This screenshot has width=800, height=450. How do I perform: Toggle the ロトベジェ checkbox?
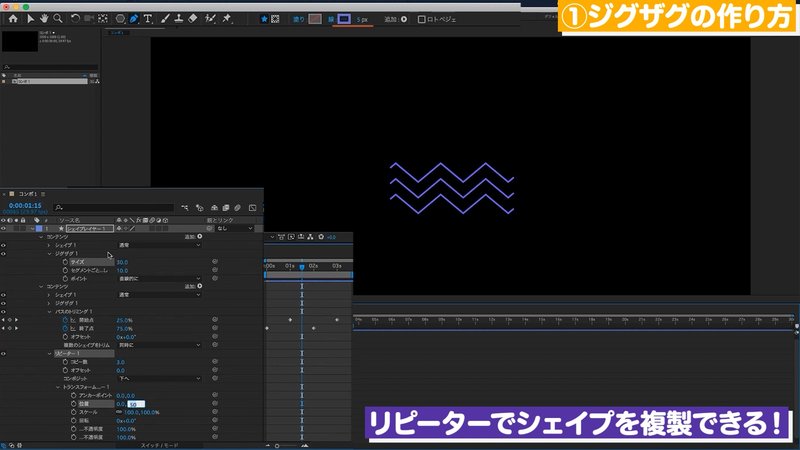coord(421,19)
